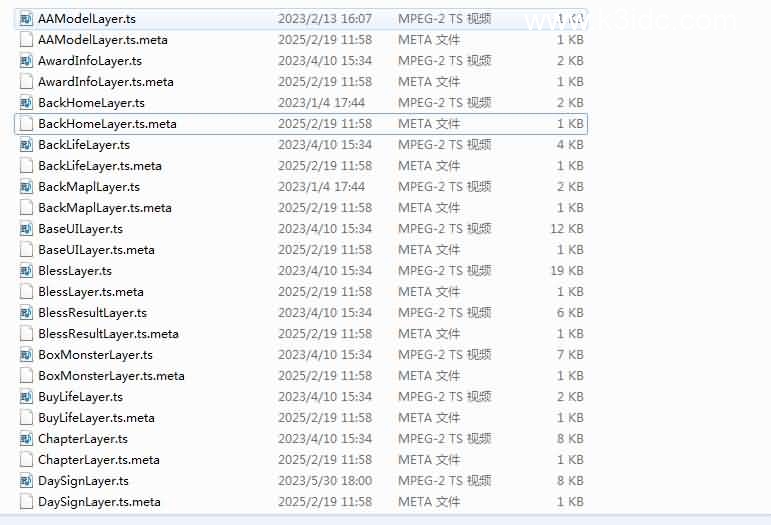Click the DaySignLayer.ts file icon

pos(27,481)
